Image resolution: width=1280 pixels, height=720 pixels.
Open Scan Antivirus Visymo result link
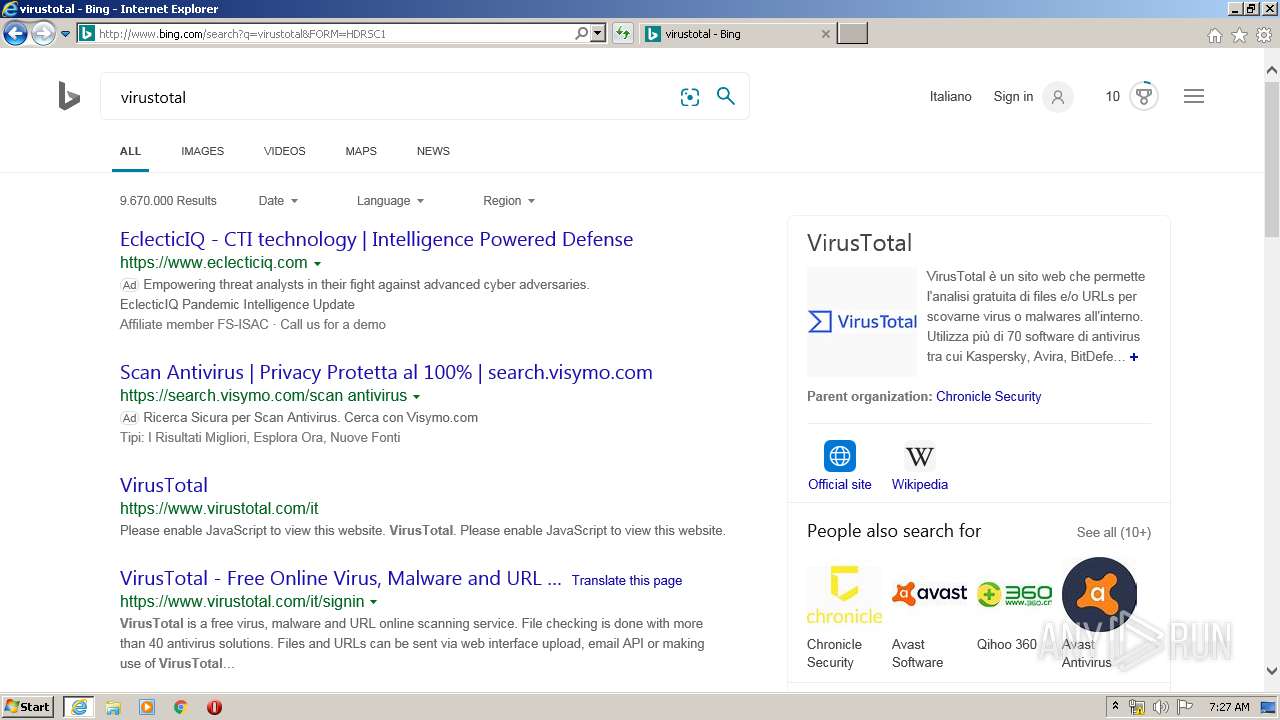tap(386, 372)
